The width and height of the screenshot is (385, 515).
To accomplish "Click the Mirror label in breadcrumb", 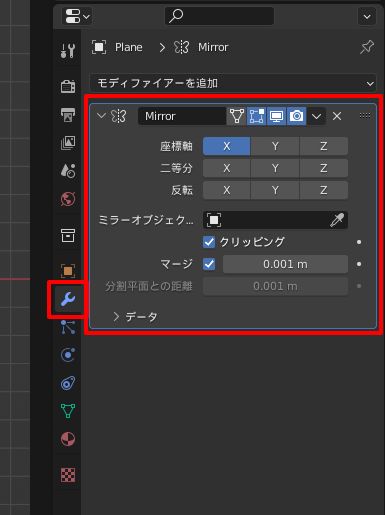I will [213, 47].
